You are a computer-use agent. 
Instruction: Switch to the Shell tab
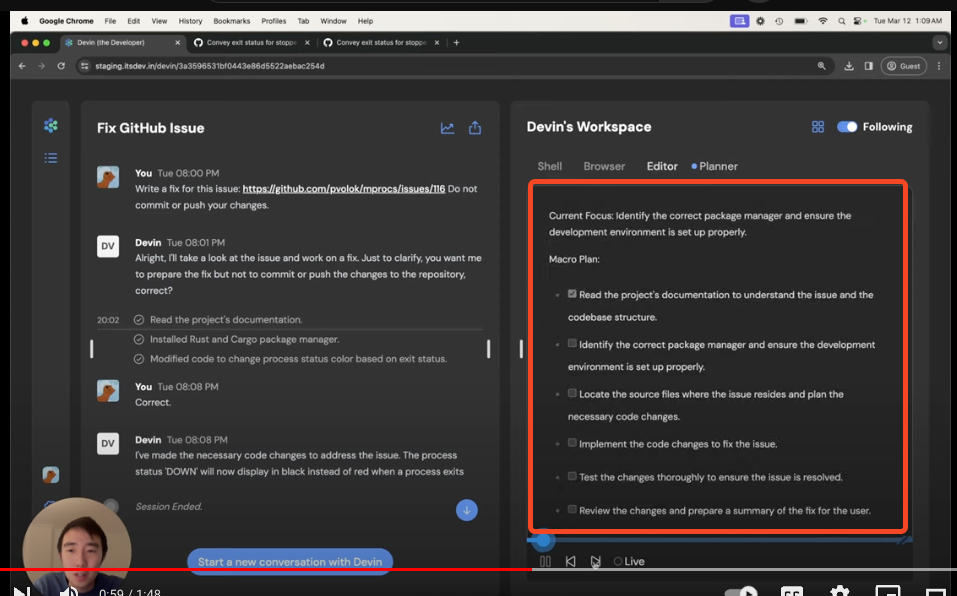(x=549, y=166)
